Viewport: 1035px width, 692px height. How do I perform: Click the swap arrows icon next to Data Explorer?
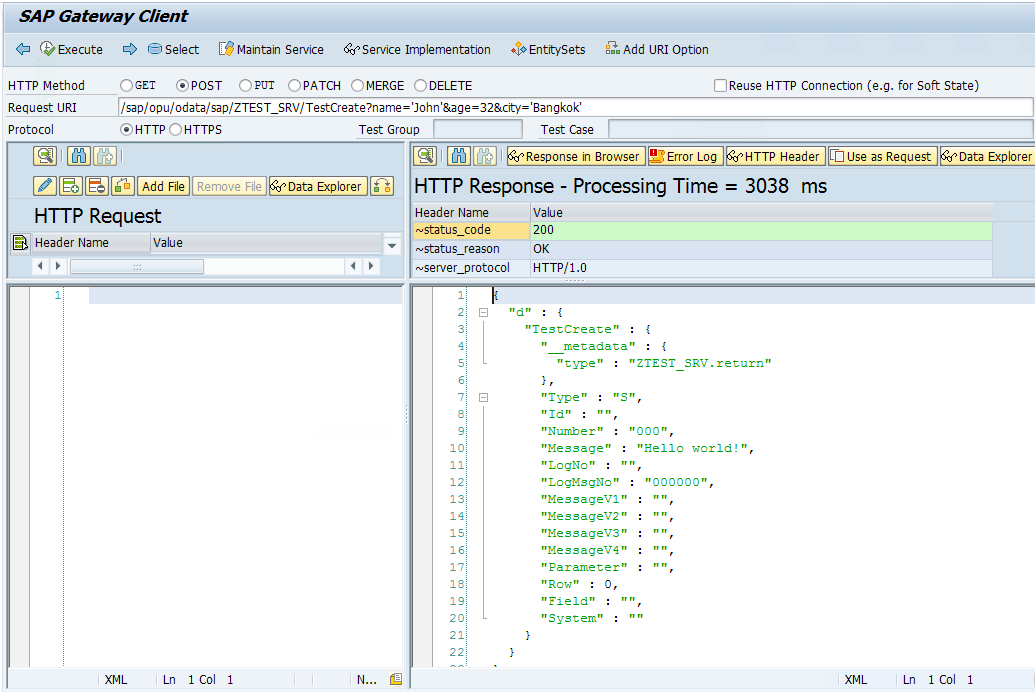381,186
